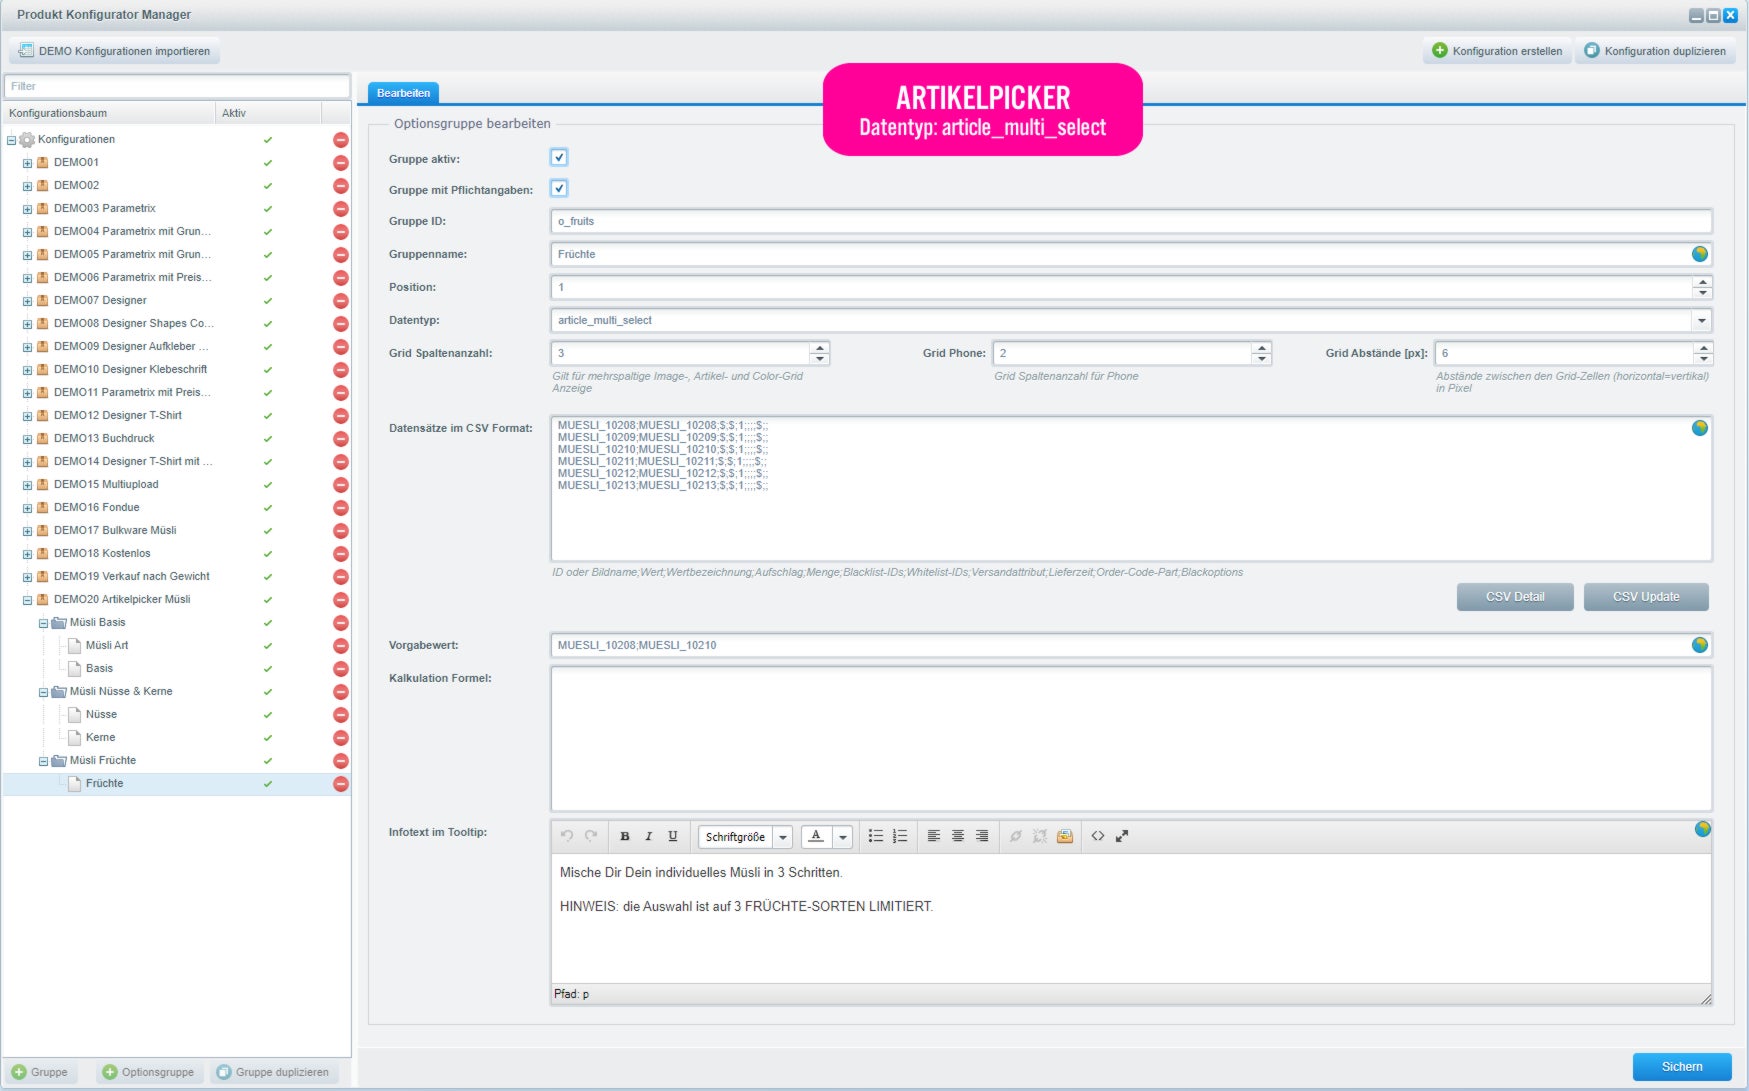The height and width of the screenshot is (1091, 1749).
Task: Remove link in tooltip editor
Action: coord(1039,836)
